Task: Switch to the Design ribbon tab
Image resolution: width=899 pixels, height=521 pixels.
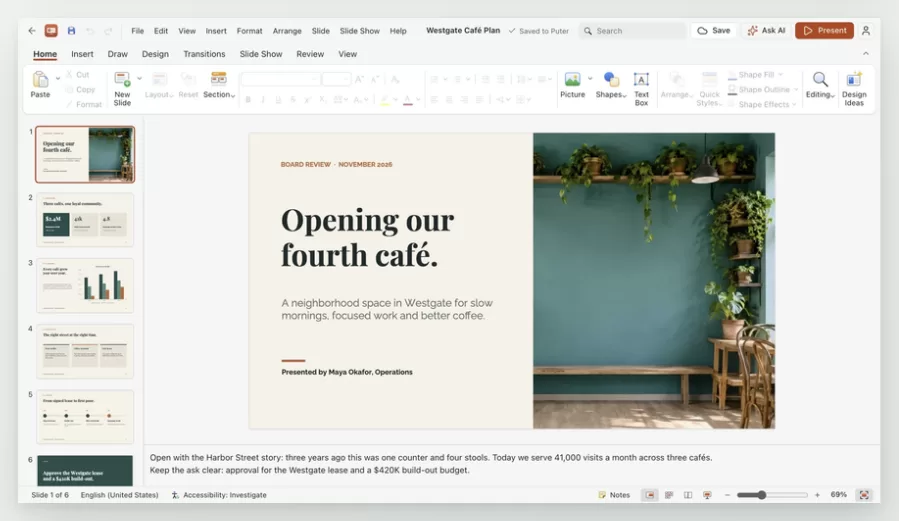Action: 155,54
